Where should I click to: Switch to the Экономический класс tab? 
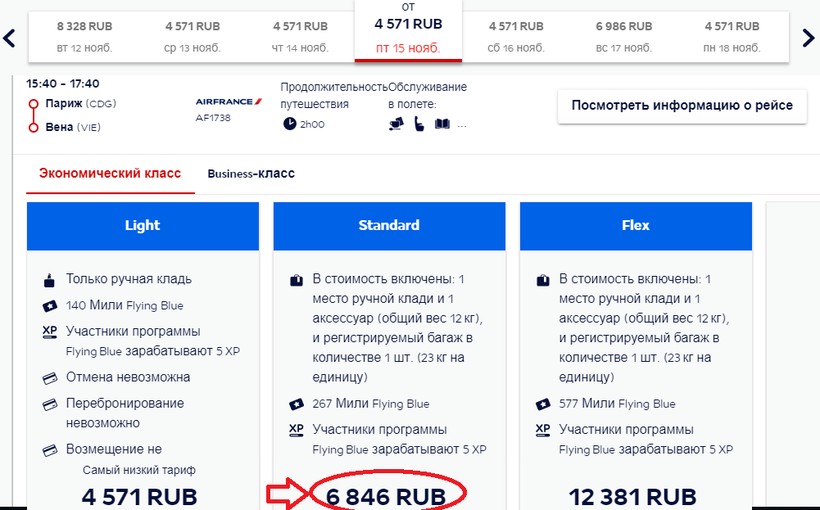tap(110, 173)
